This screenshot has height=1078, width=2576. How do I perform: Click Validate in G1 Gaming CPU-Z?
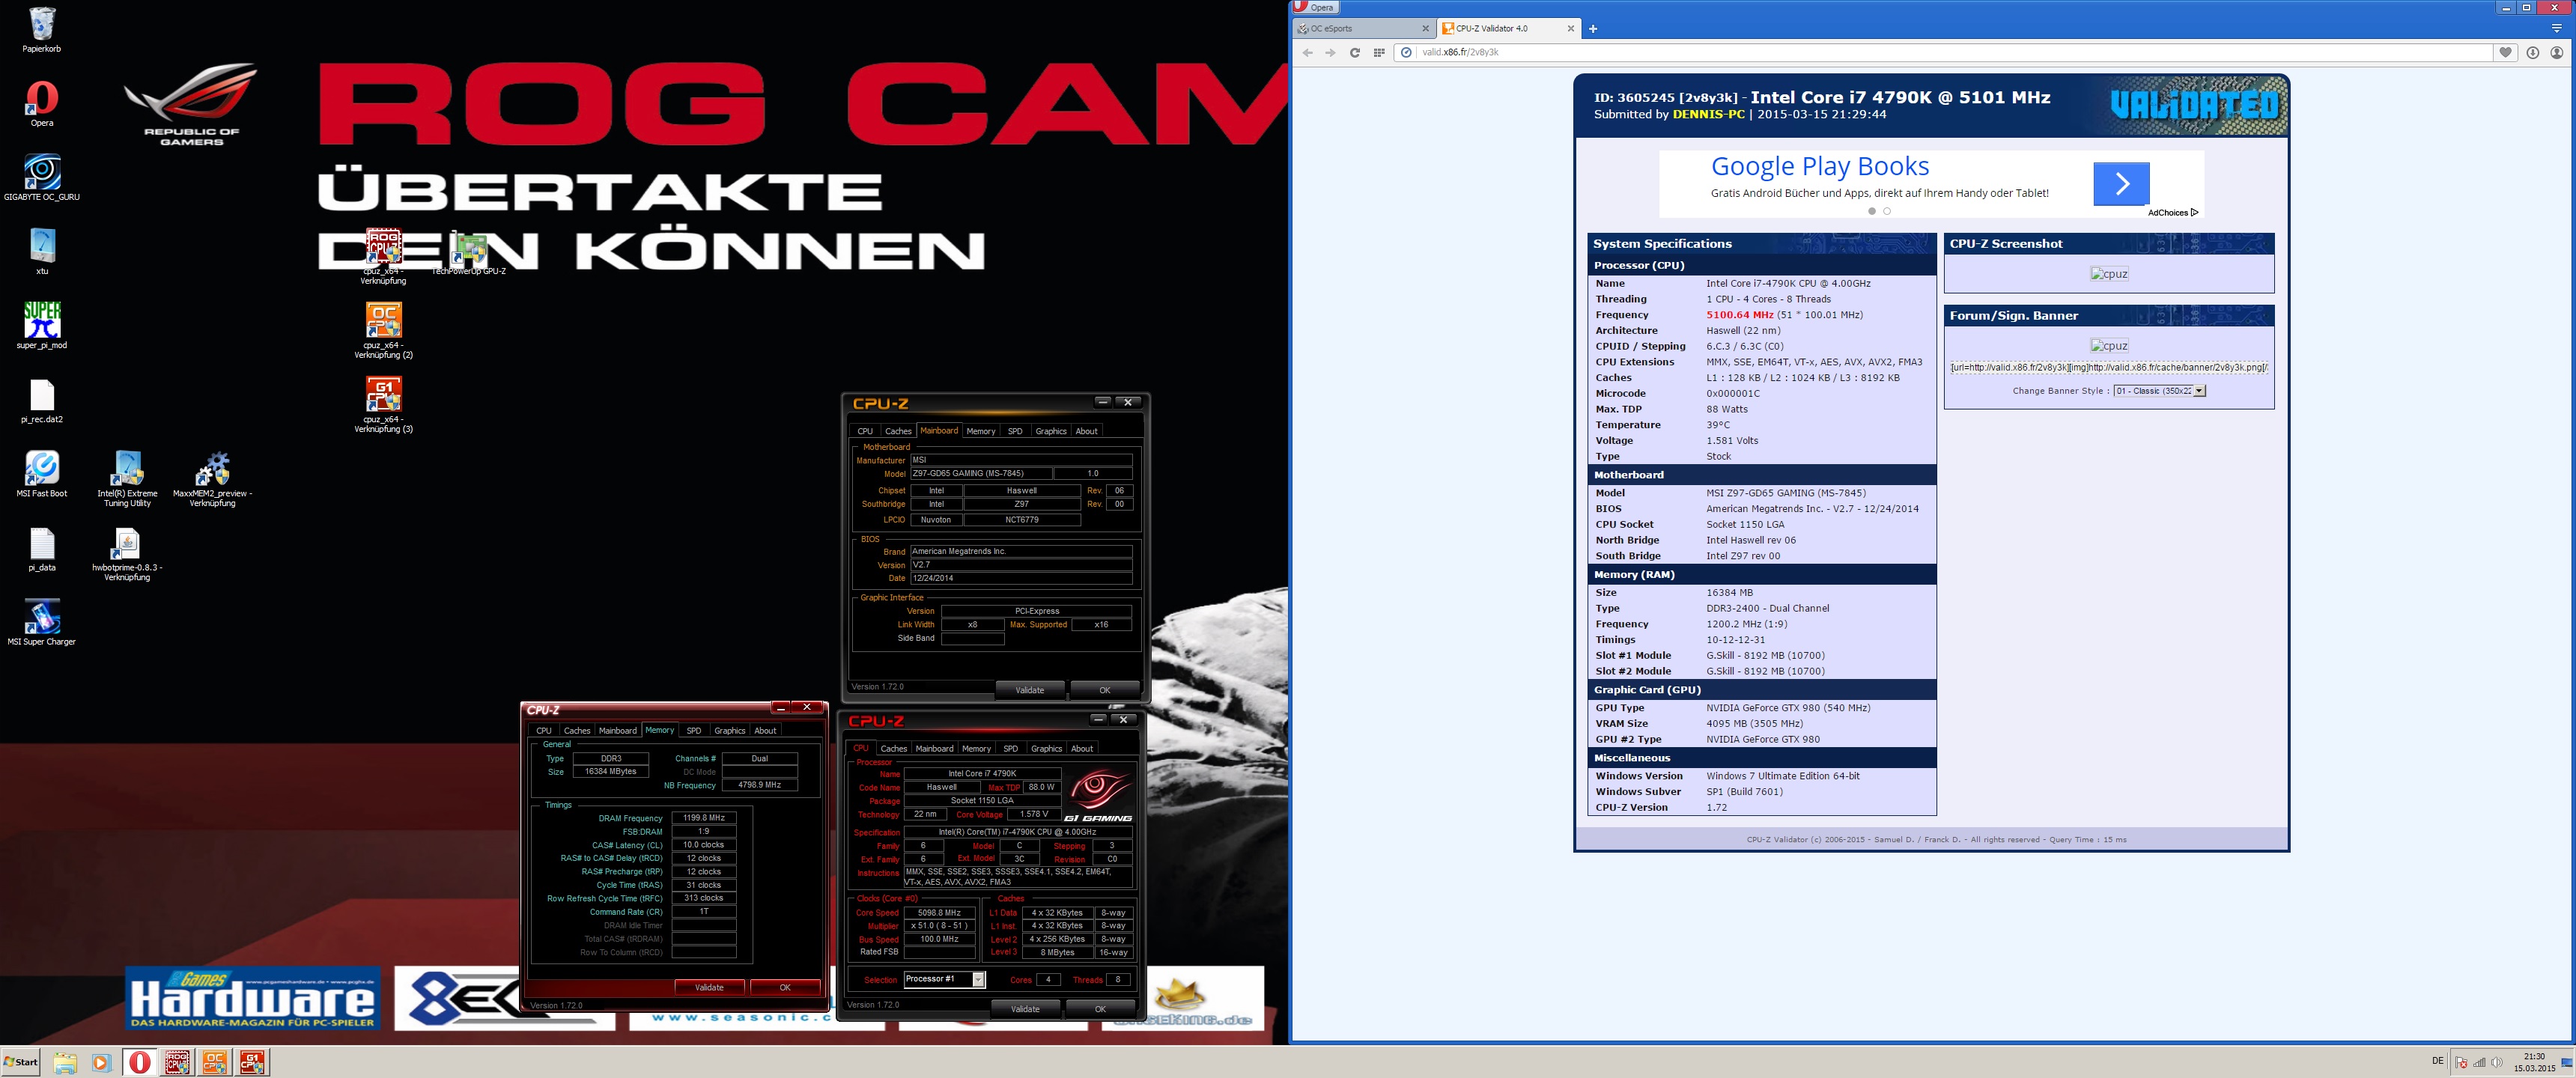pyautogui.click(x=1025, y=1009)
